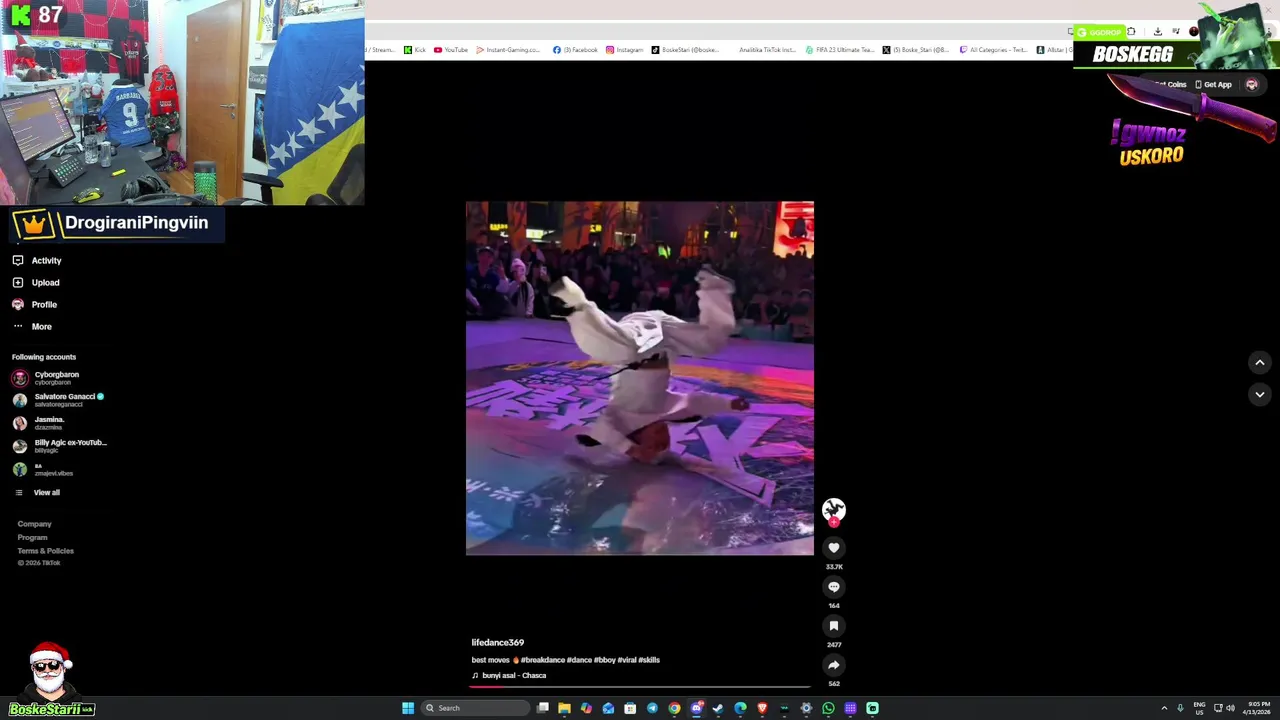The height and width of the screenshot is (720, 1280).
Task: Click the breakdance video player
Action: pyautogui.click(x=640, y=378)
